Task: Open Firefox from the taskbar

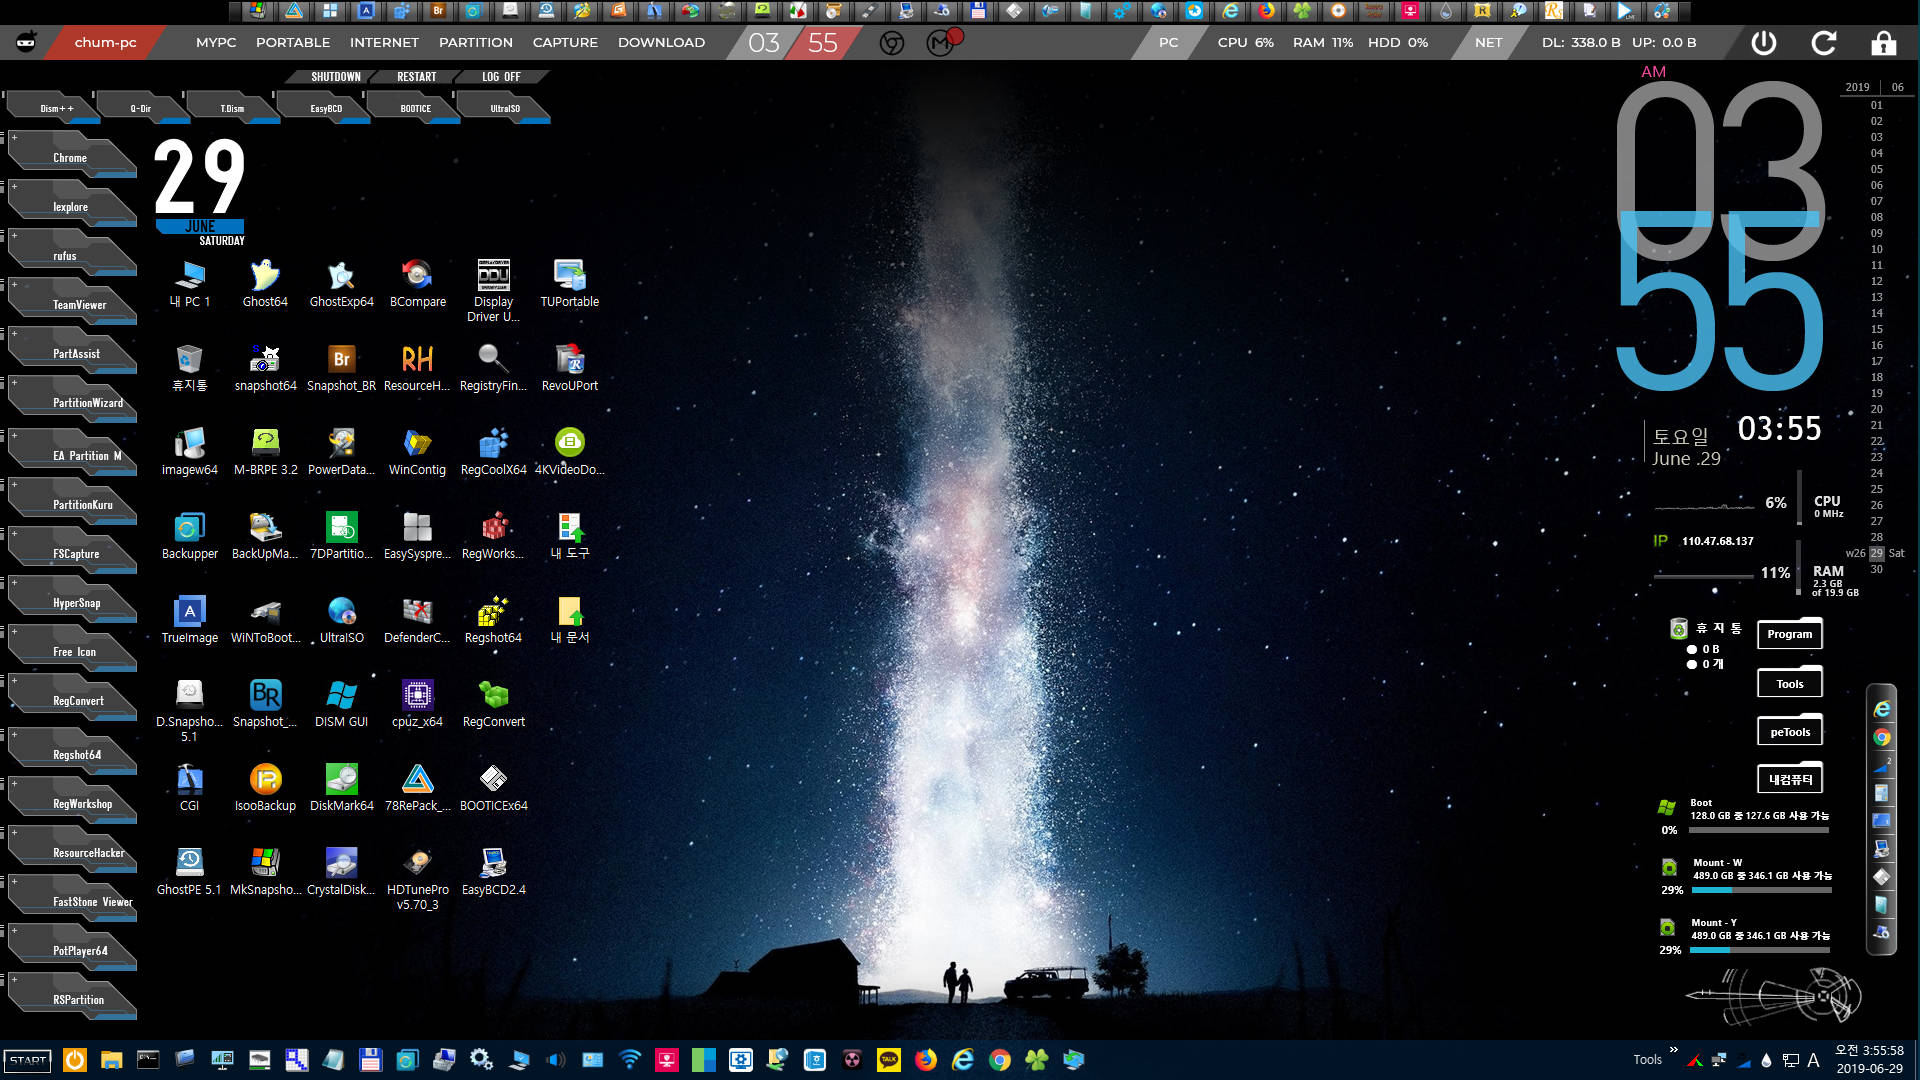Action: (x=926, y=1060)
